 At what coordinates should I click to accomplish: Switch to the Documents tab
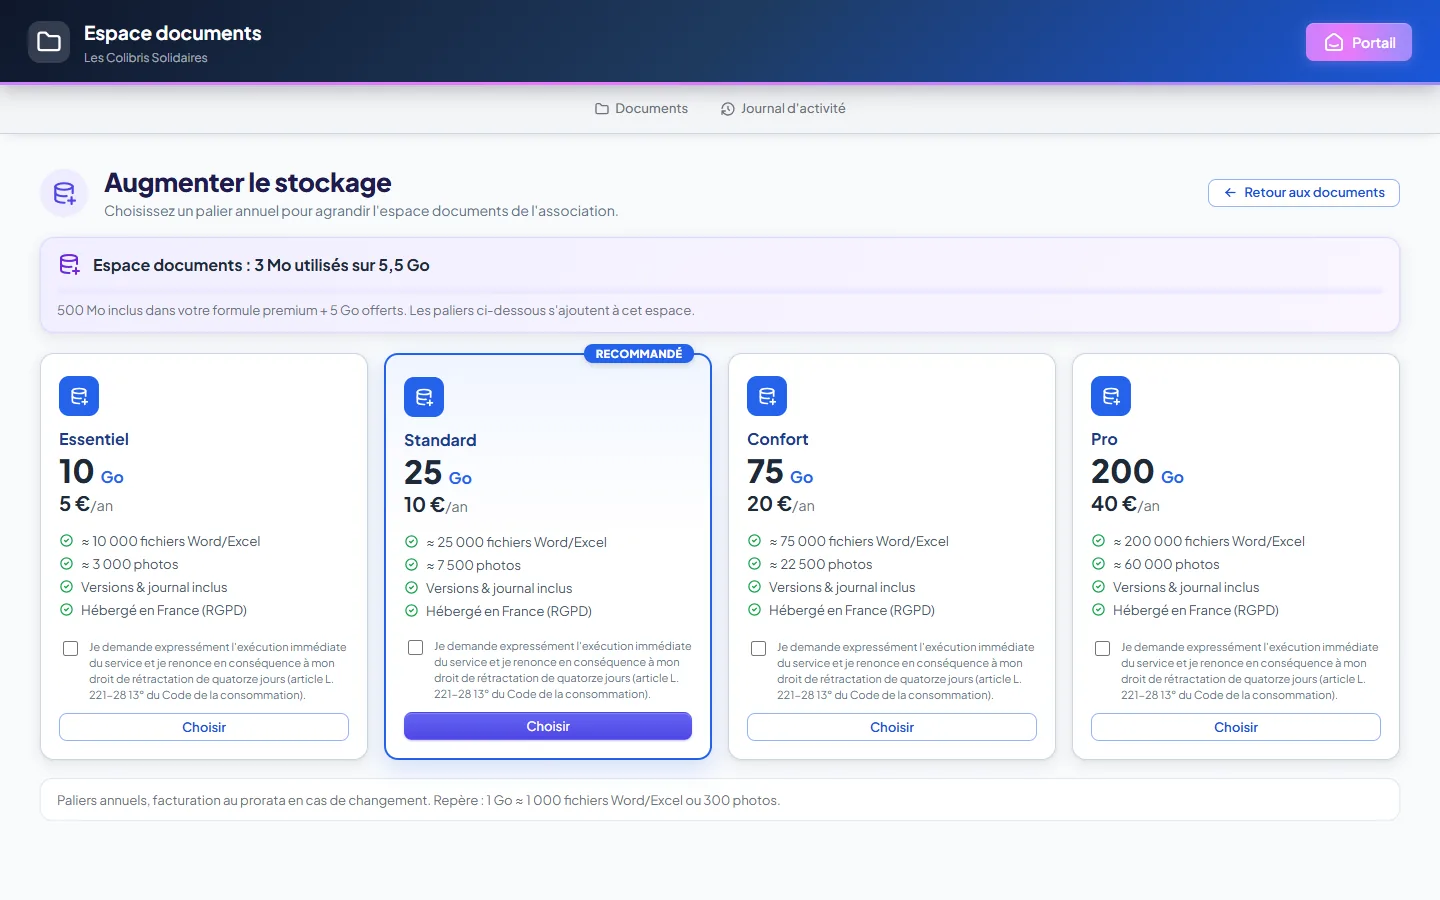click(x=641, y=108)
